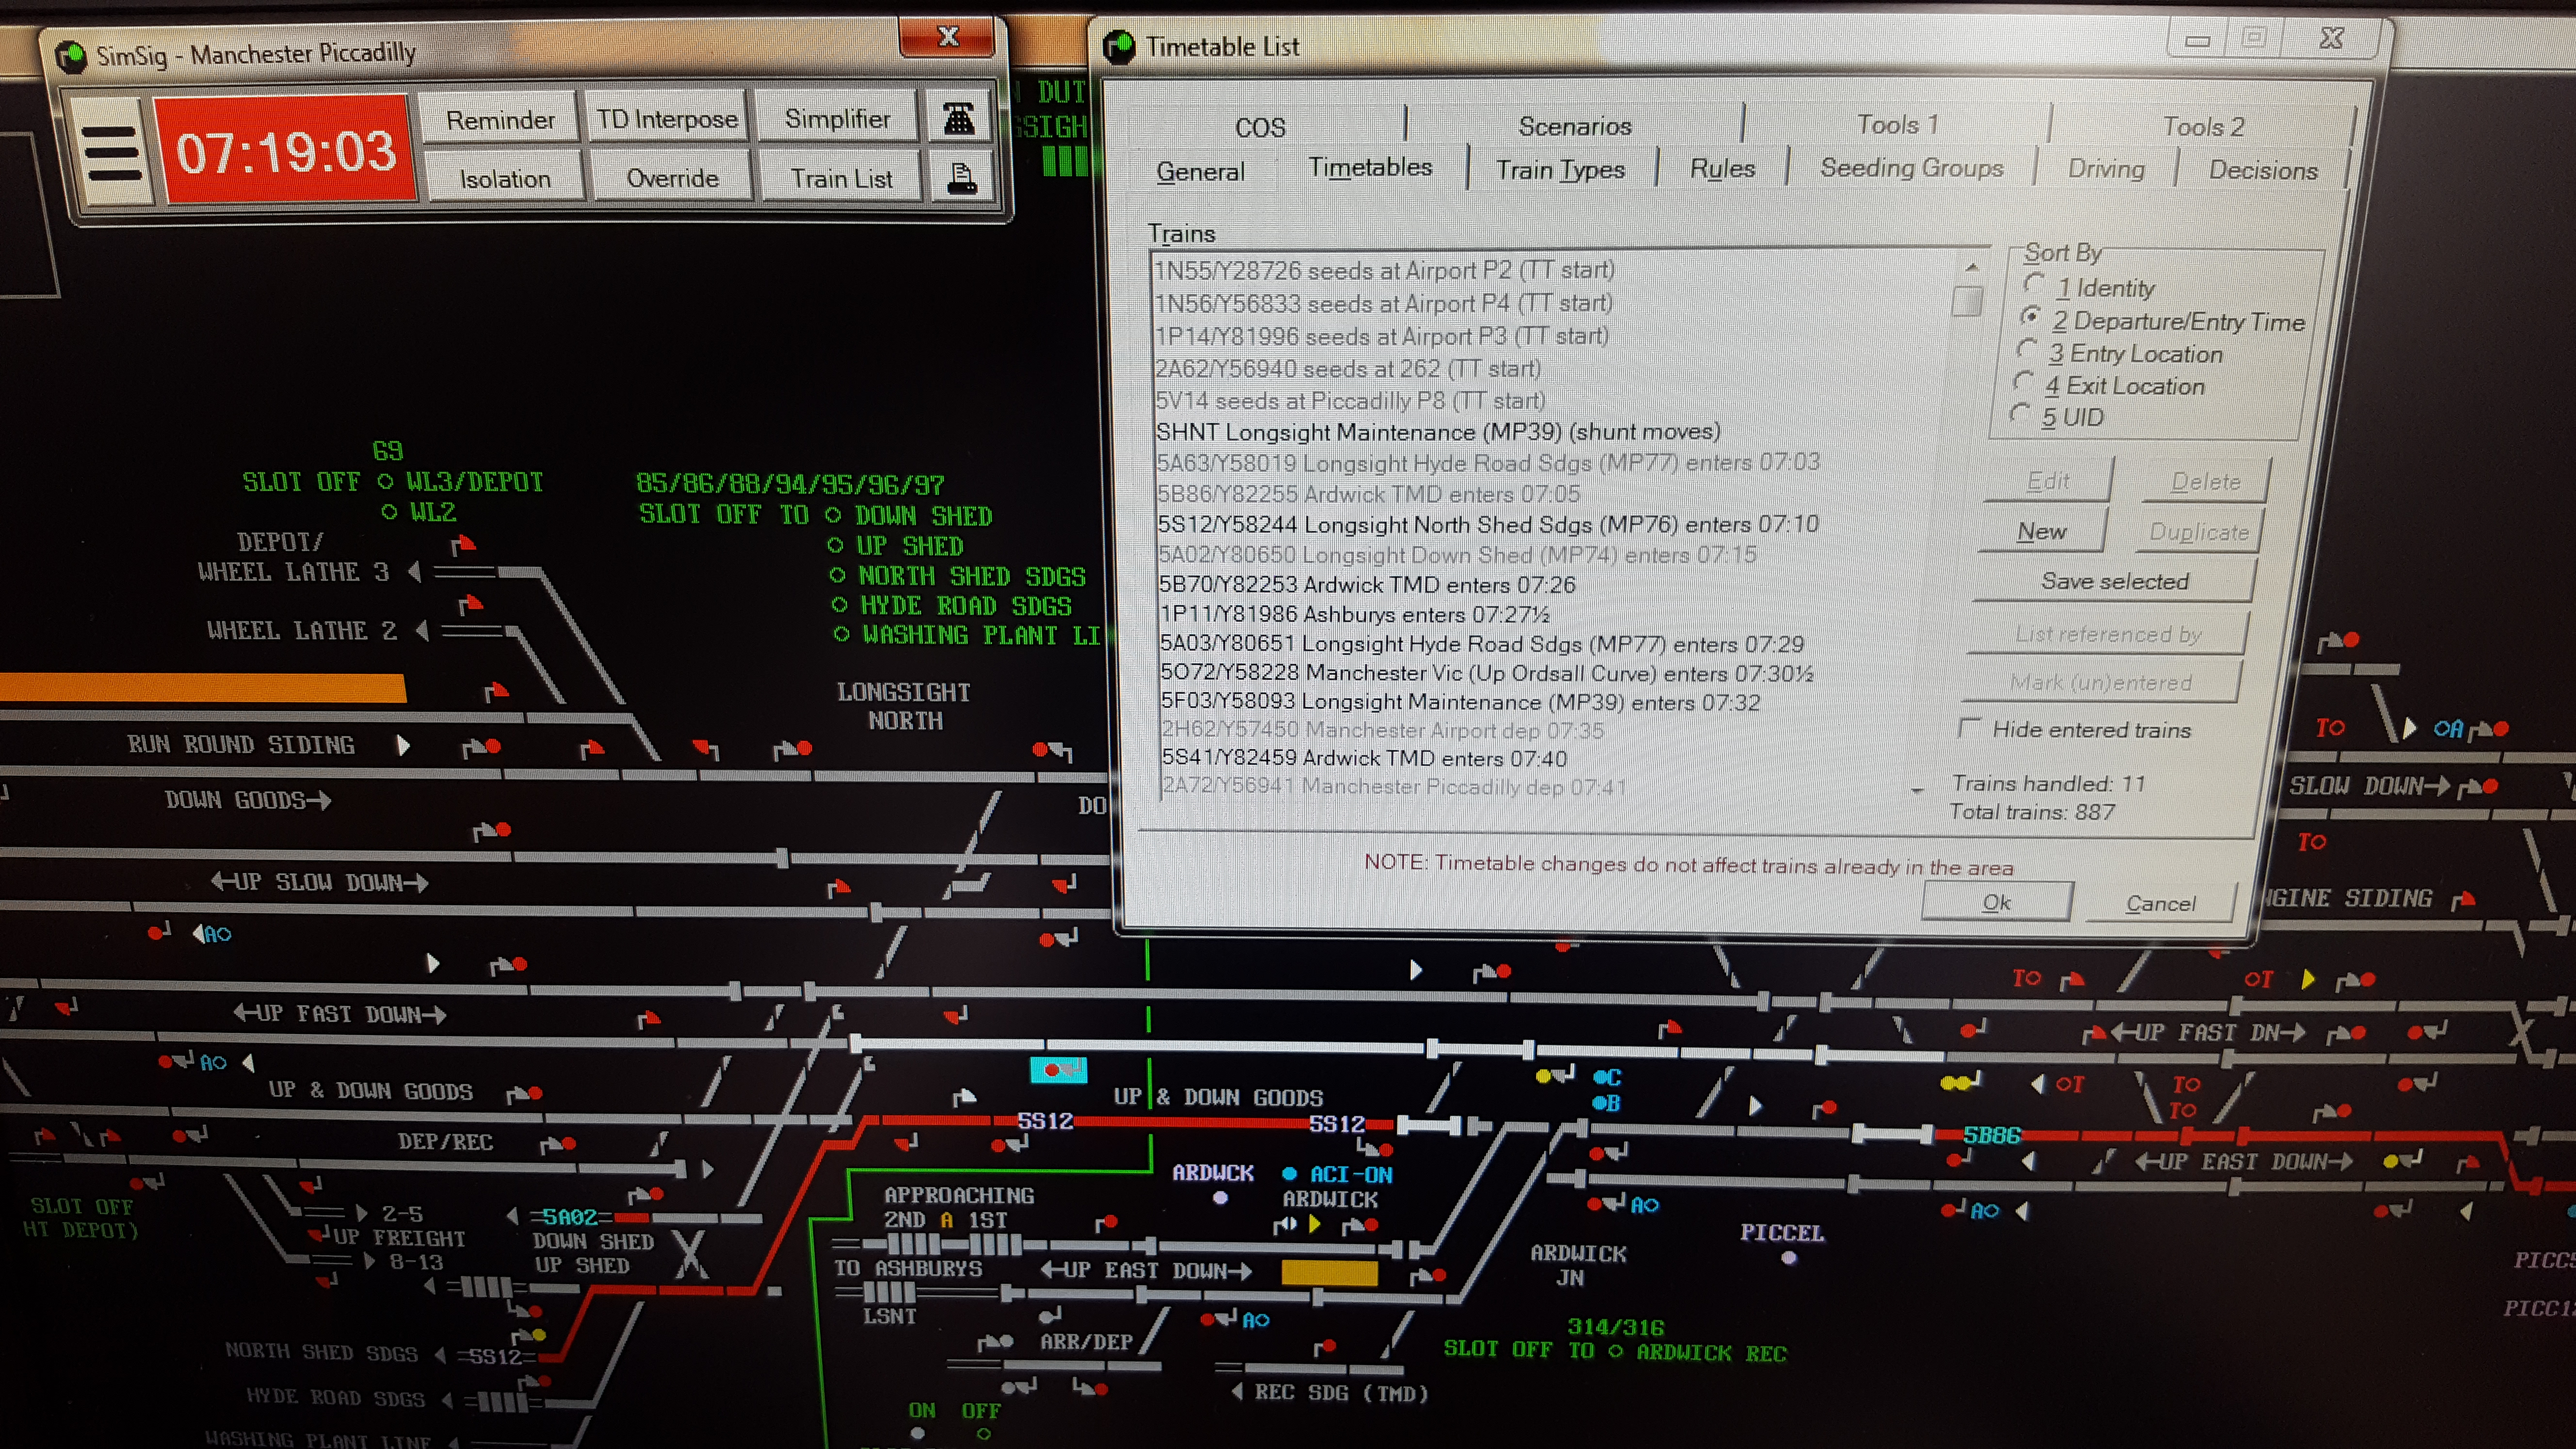2576x1449 pixels.
Task: Select train 5F03/Y58093 Longsight Maintenance
Action: (1460, 701)
